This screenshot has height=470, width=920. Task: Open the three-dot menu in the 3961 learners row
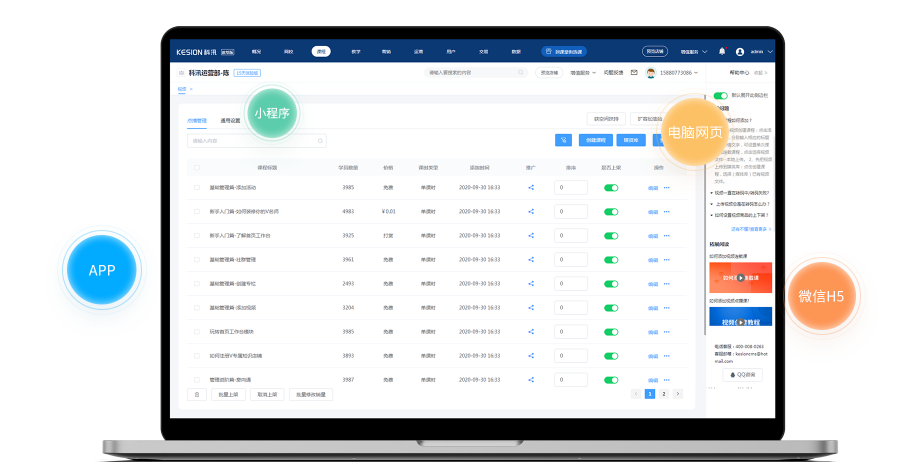pos(667,259)
